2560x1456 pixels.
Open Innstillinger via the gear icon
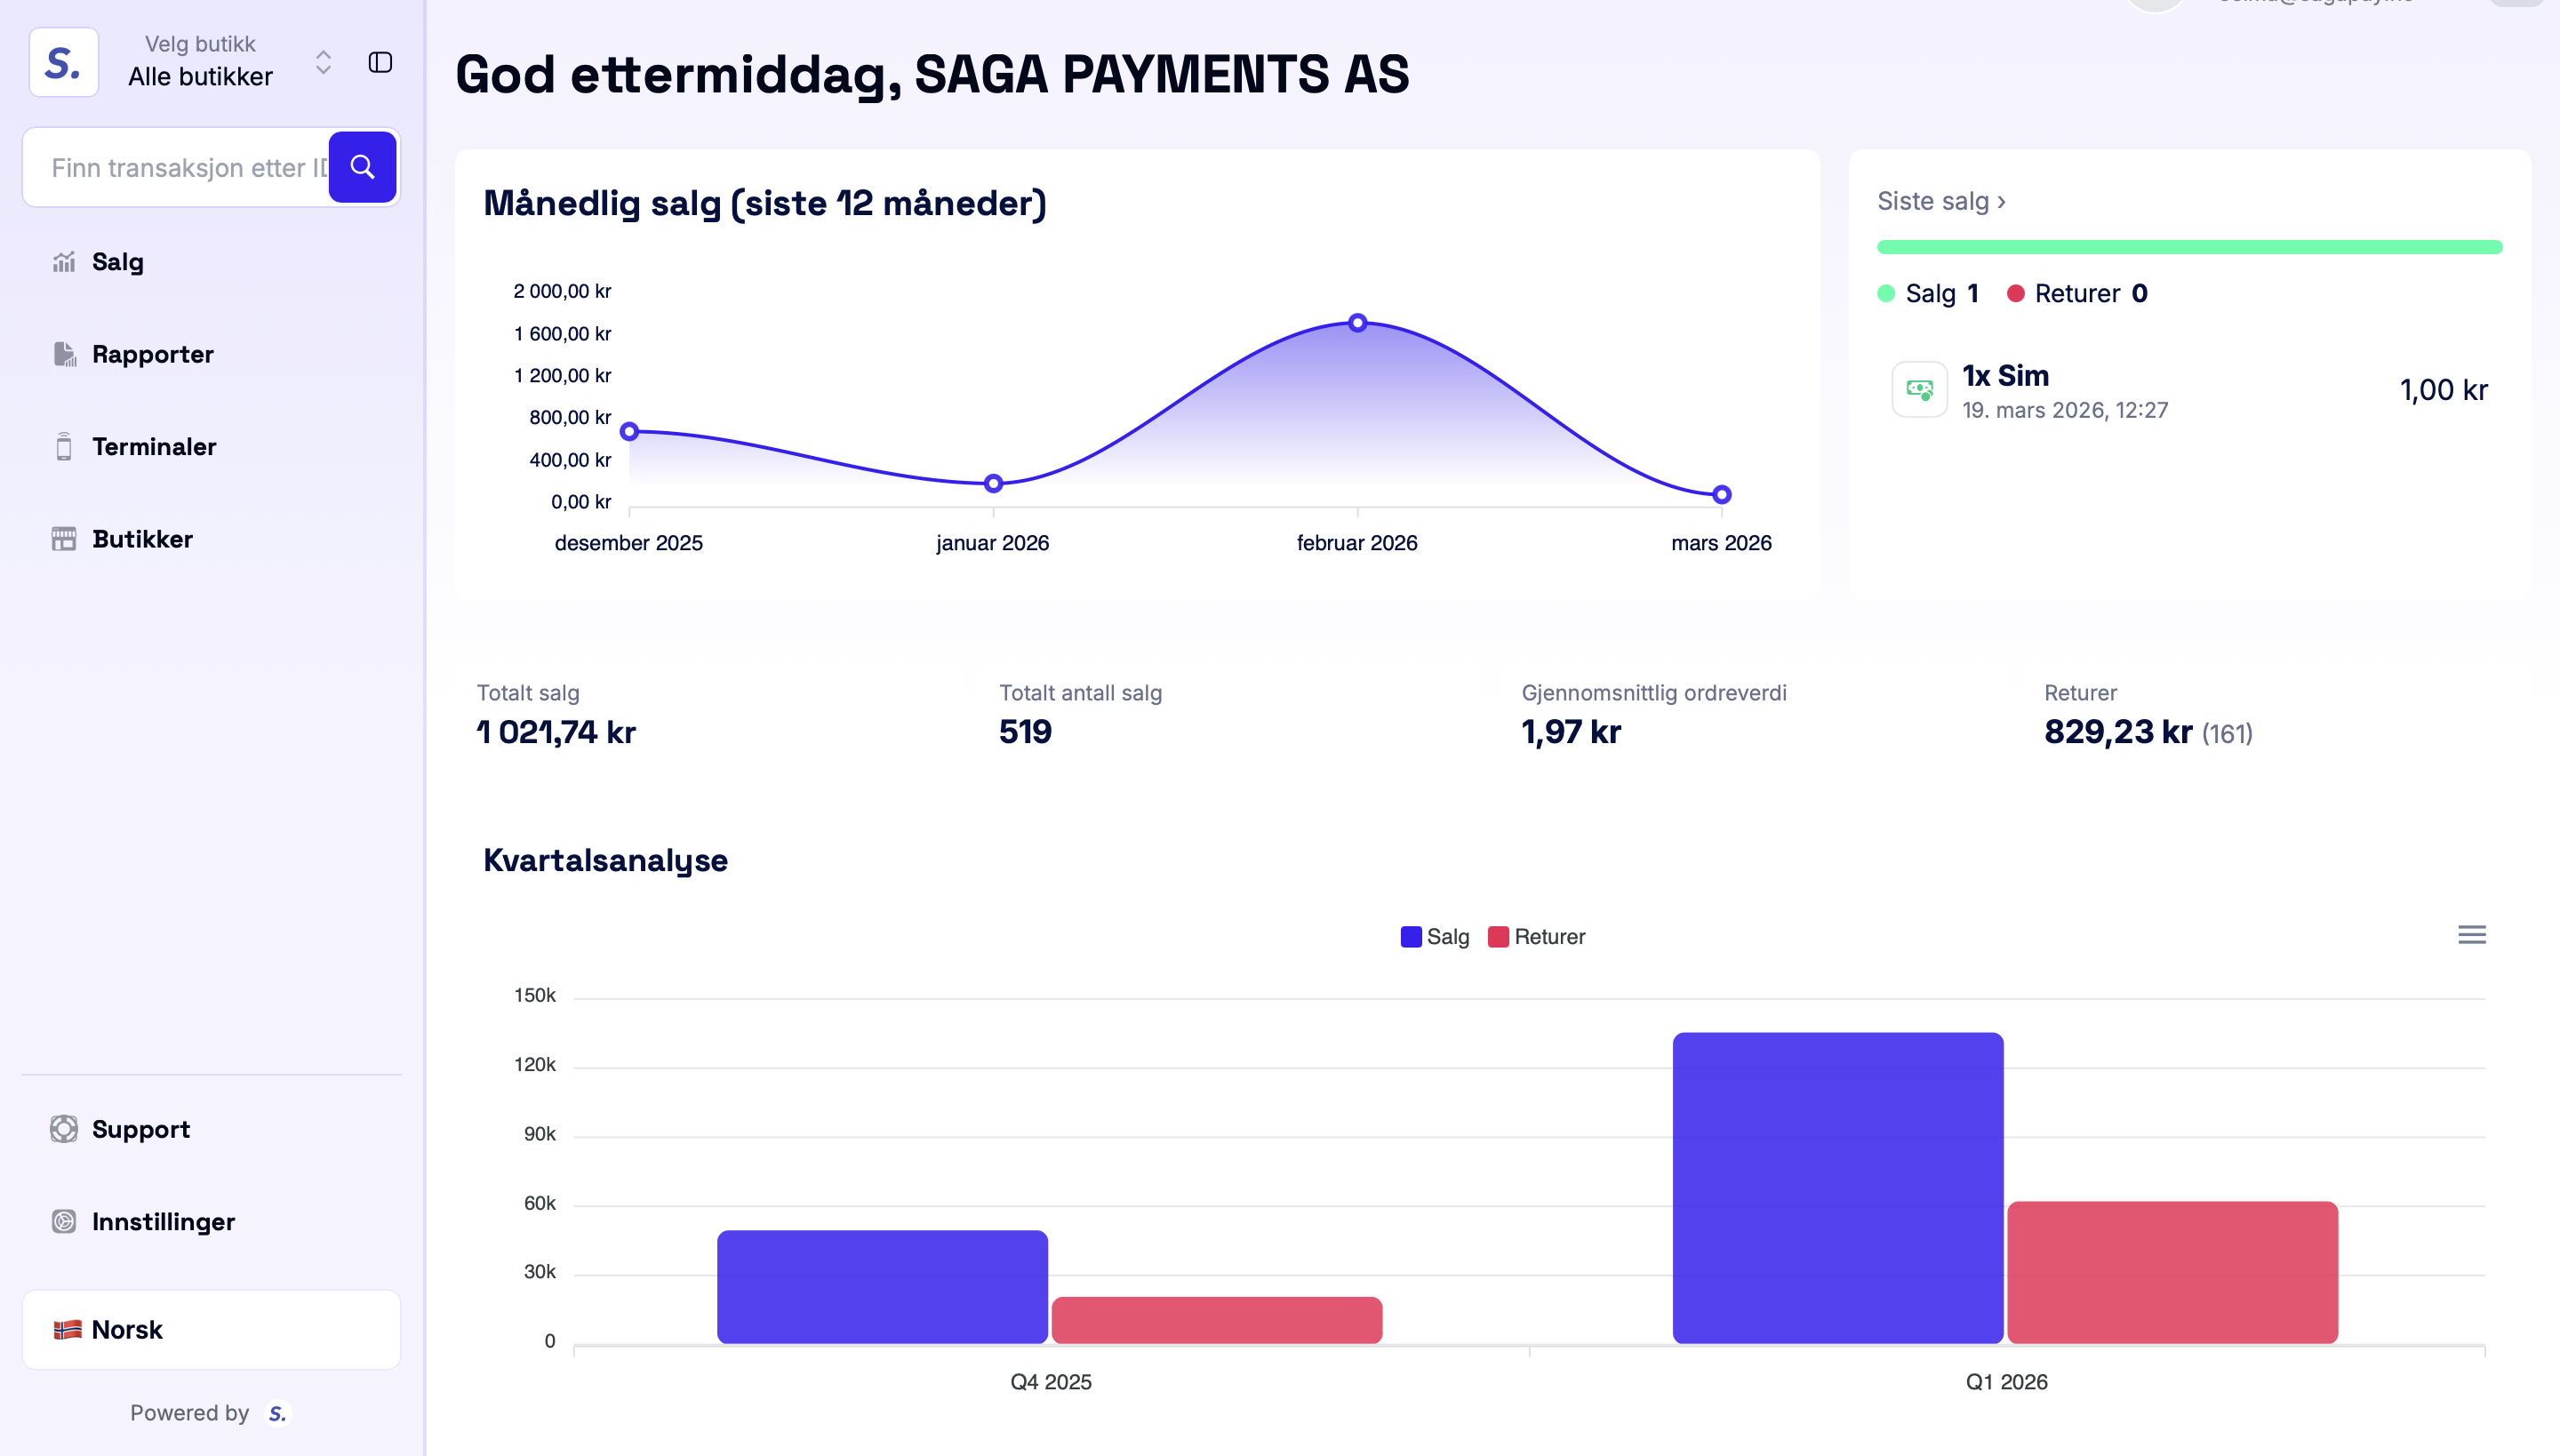[64, 1221]
